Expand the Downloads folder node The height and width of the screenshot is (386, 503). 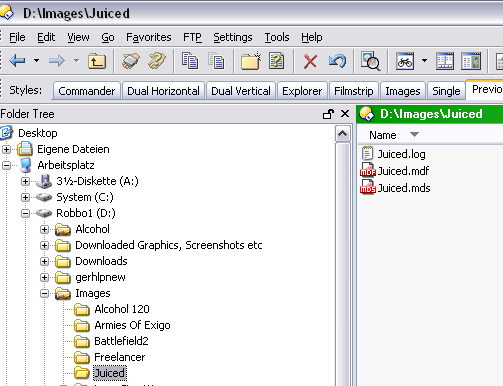[44, 261]
